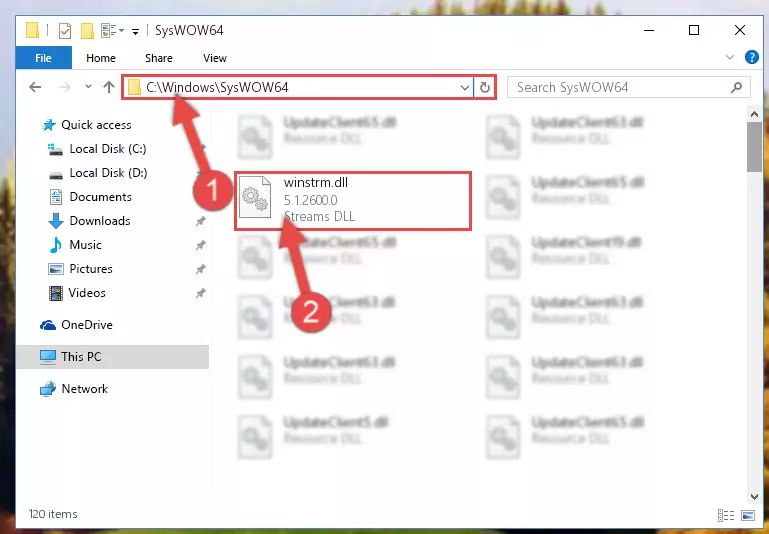Open the Customize Quick Access Toolbar dropdown
The image size is (769, 534).
click(135, 31)
